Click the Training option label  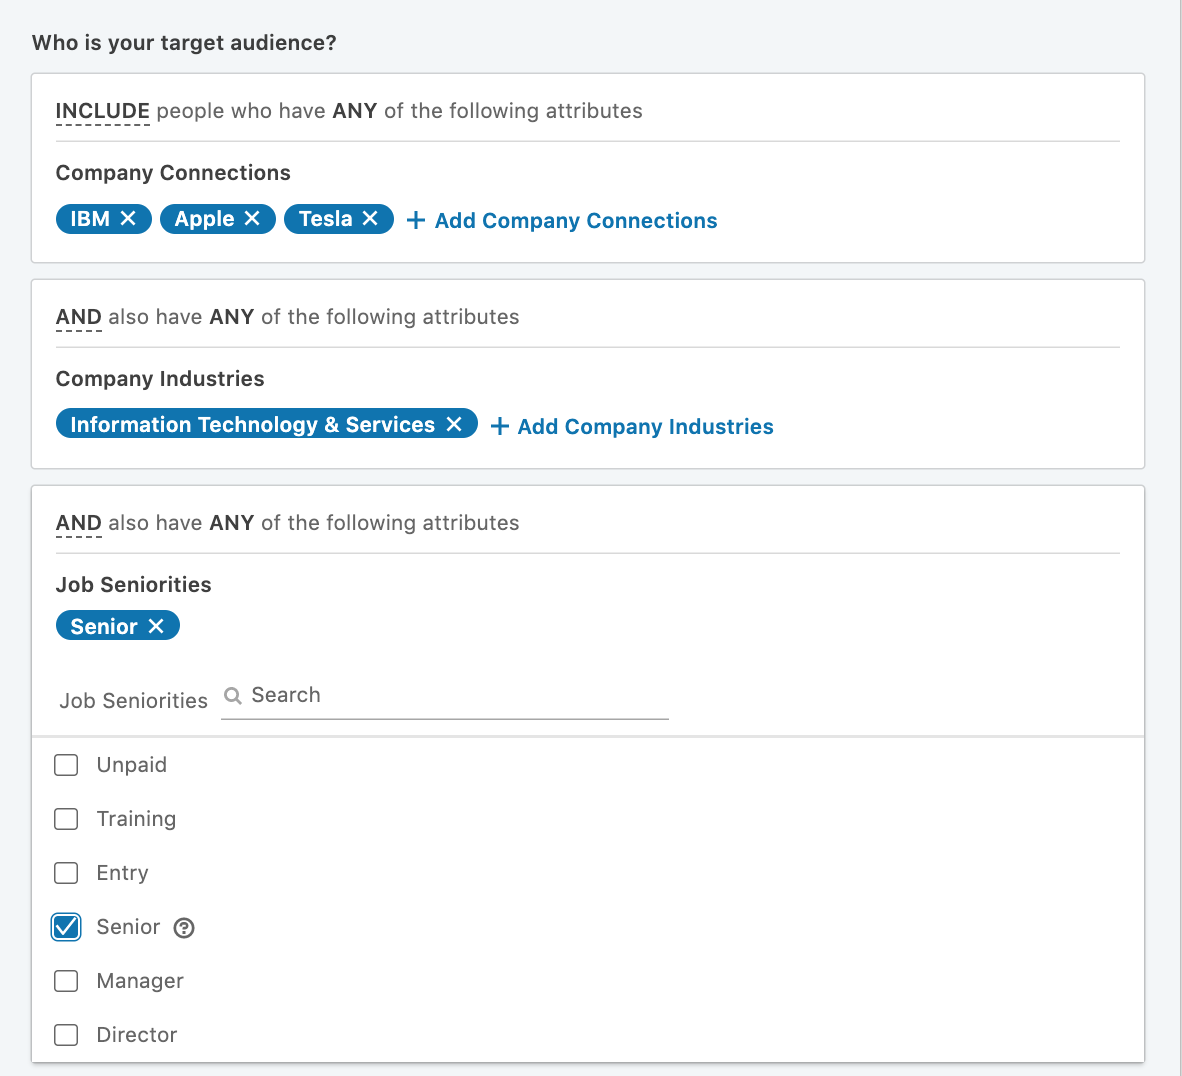[x=136, y=819]
